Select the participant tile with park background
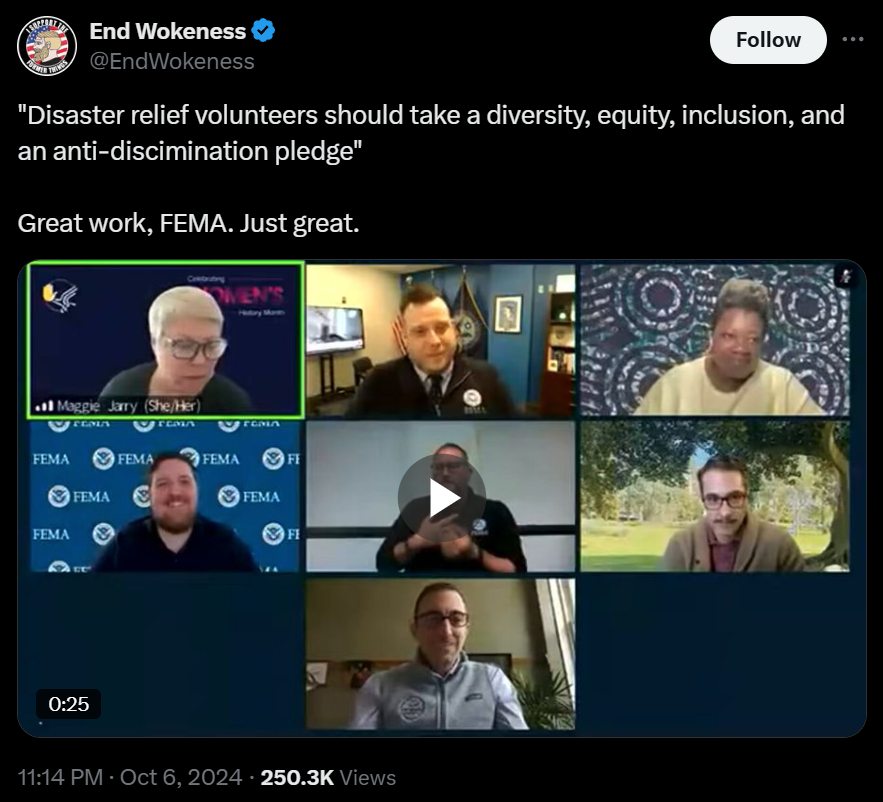883x802 pixels. point(715,497)
